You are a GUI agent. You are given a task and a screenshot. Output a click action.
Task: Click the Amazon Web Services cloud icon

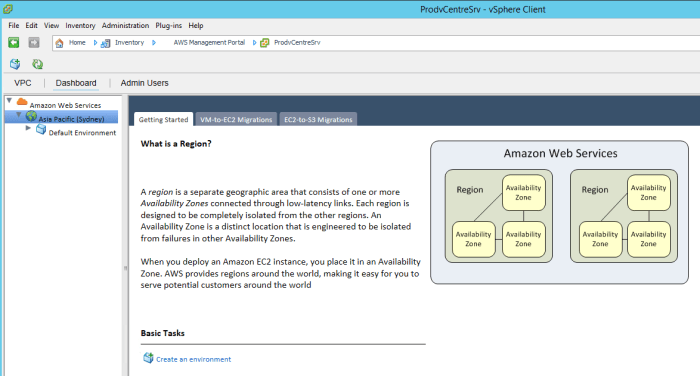click(22, 102)
